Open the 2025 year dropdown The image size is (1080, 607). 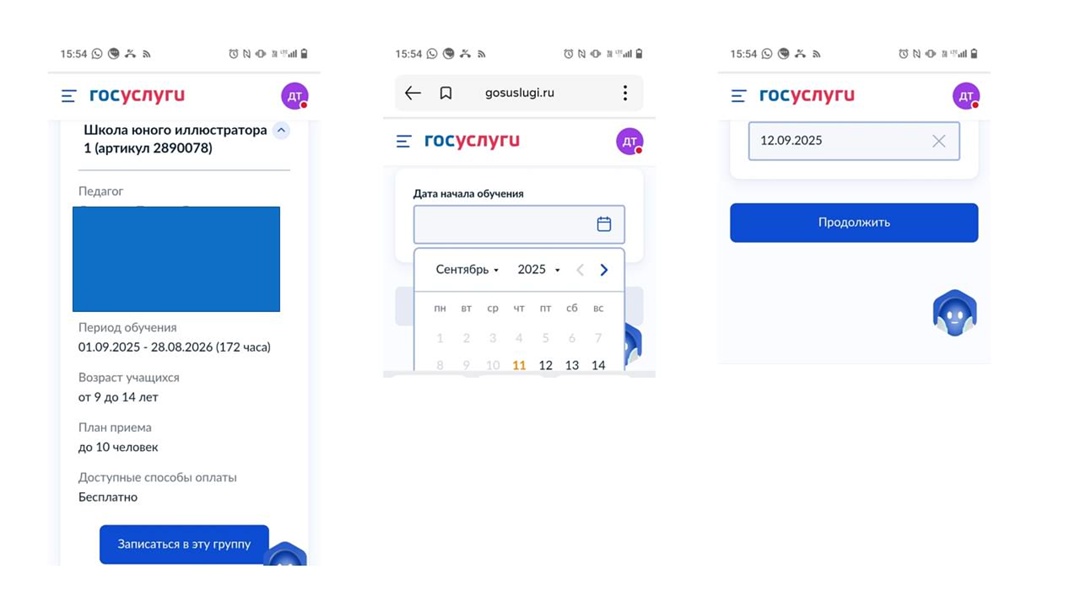[x=539, y=269]
